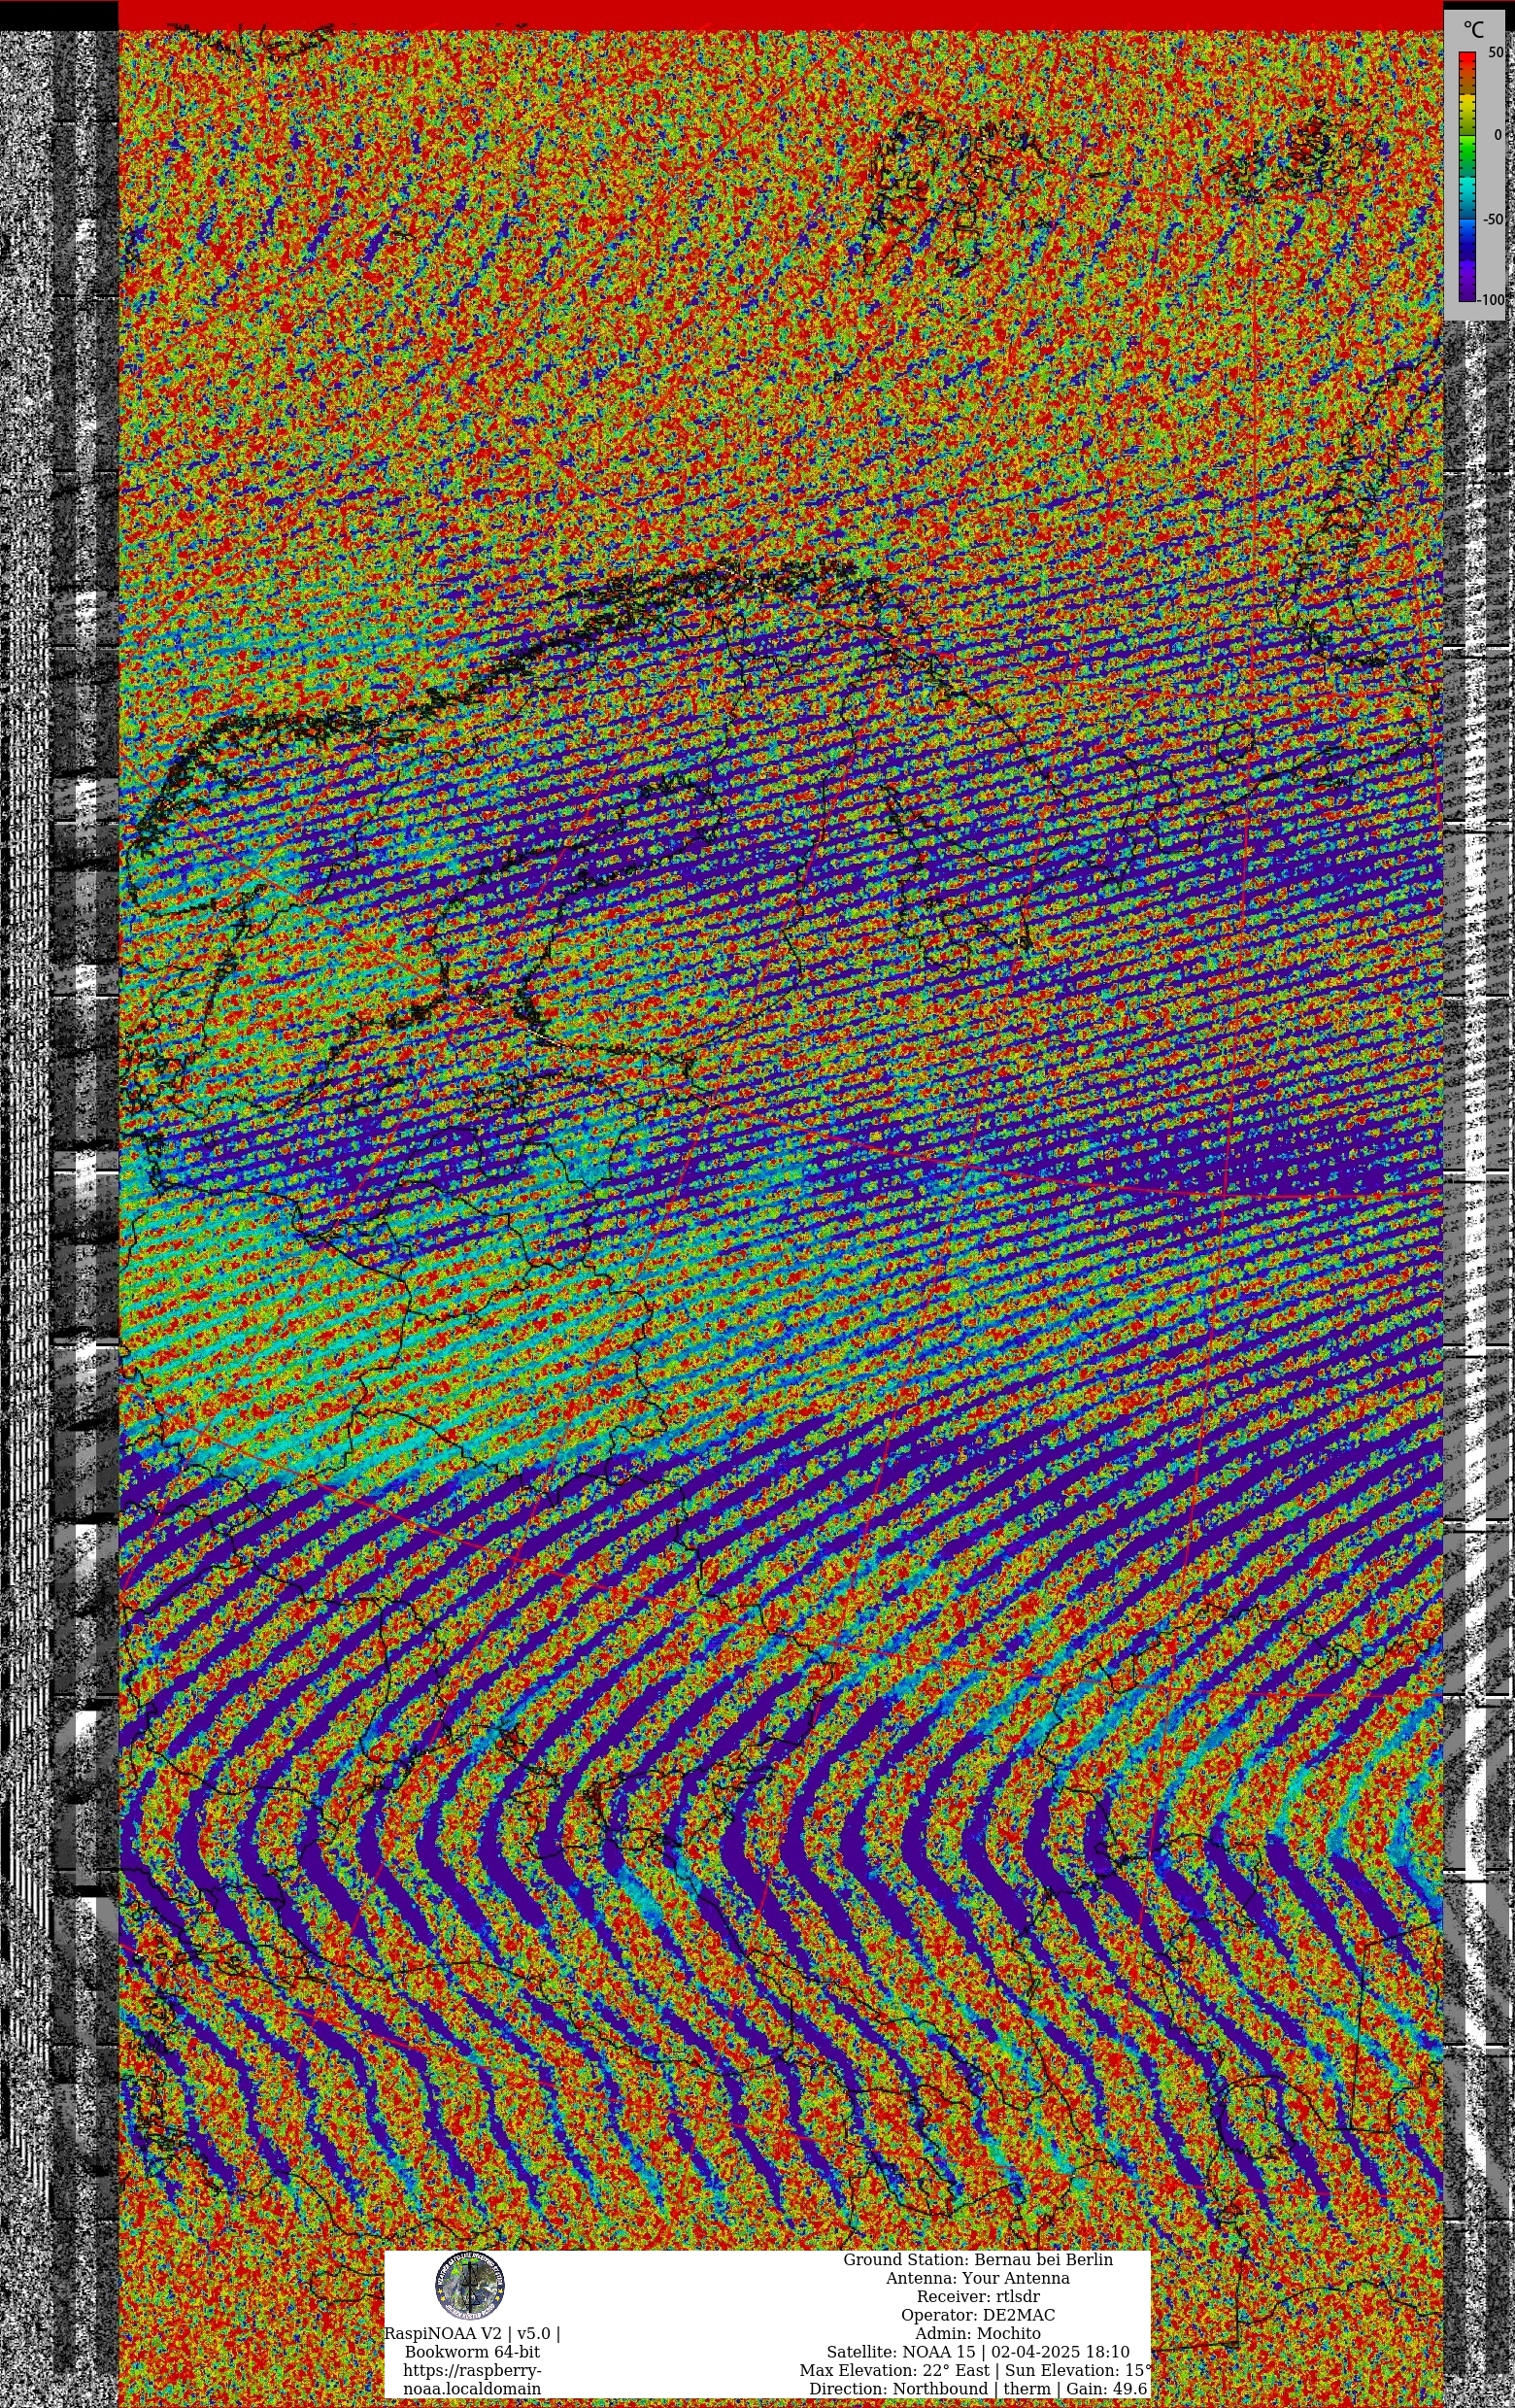Click the "Bookworm 64-bit" text
Screen dimensions: 1515x2408
[x=472, y=2352]
